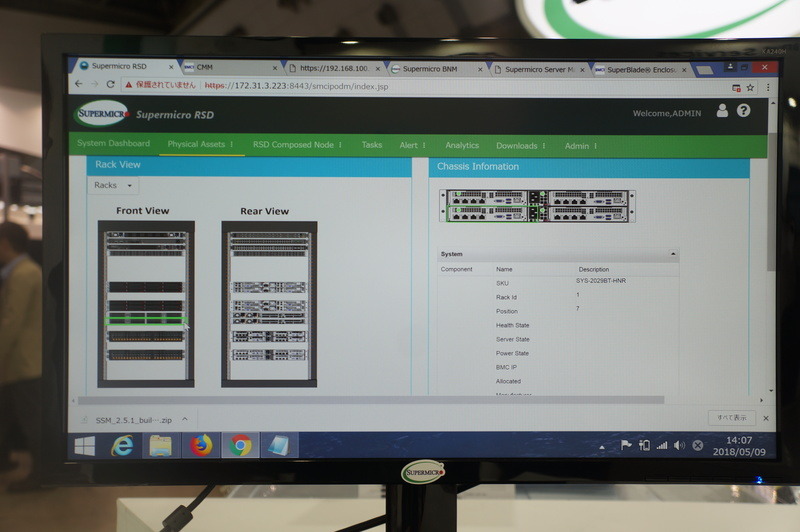800x532 pixels.
Task: Click the Allocated row label
Action: coord(508,381)
